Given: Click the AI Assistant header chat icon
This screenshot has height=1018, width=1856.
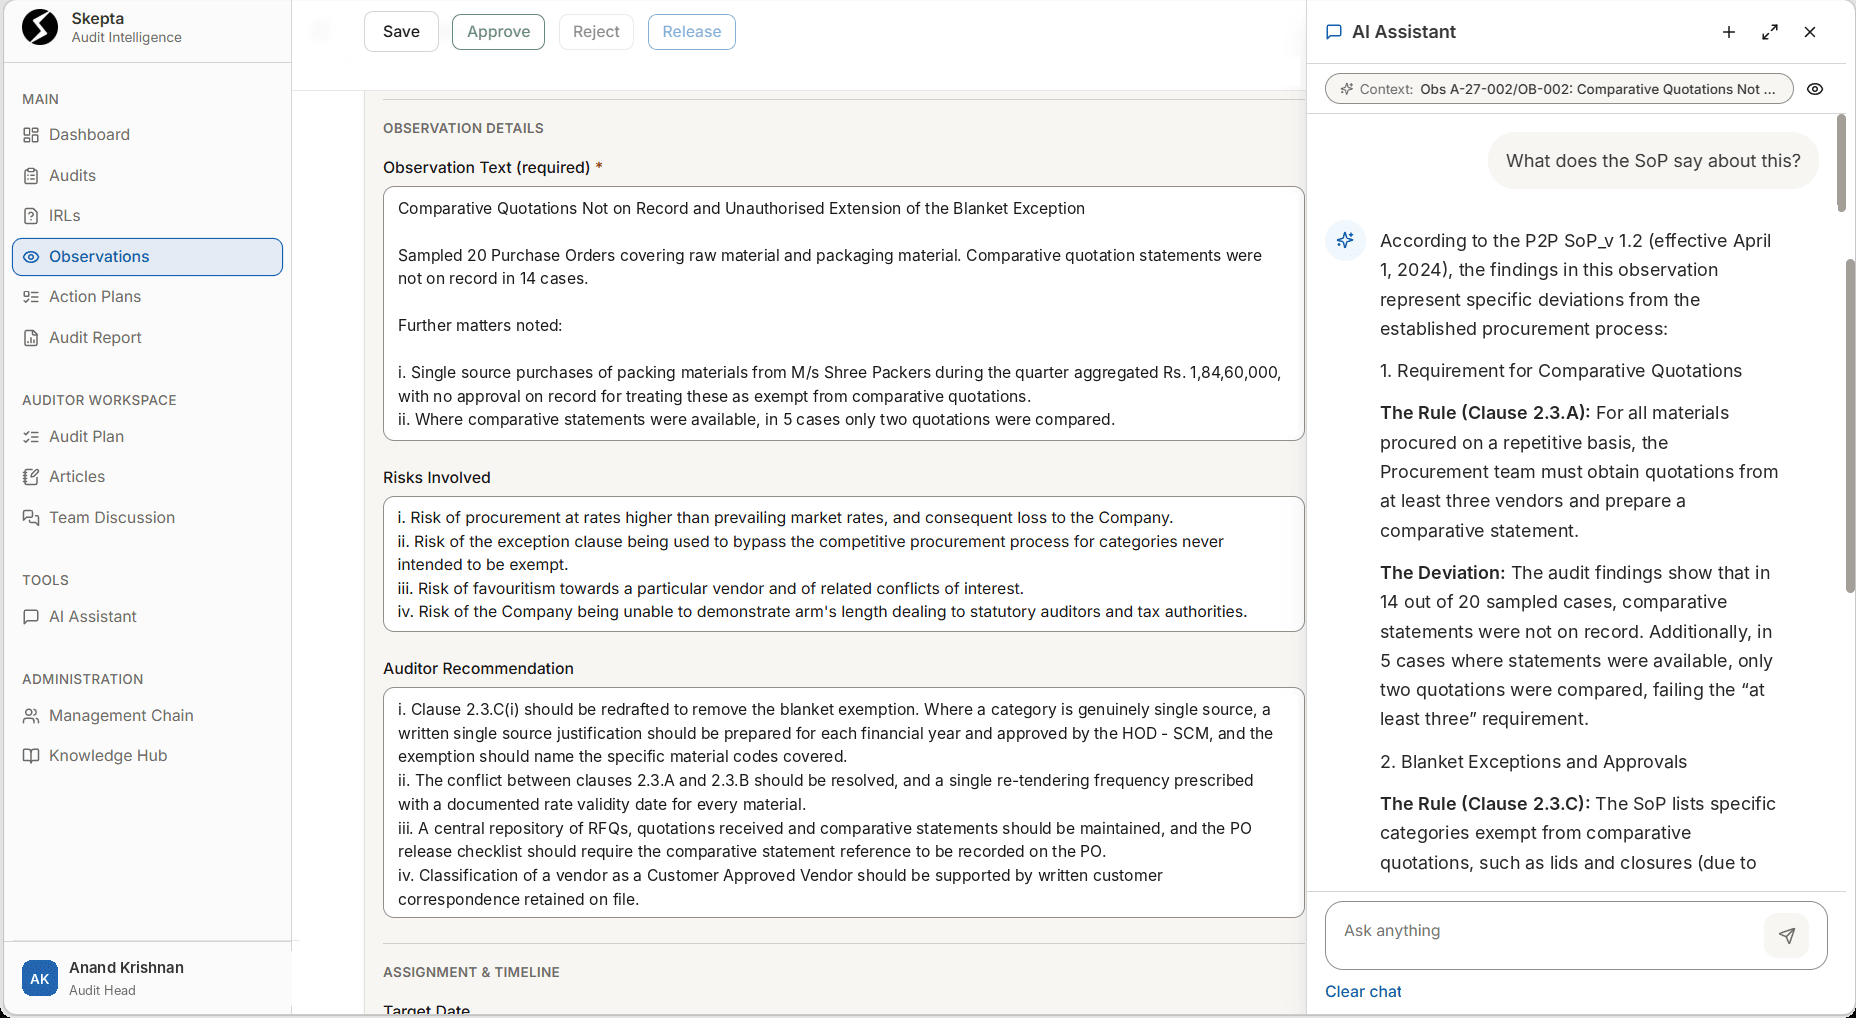Looking at the screenshot, I should (1333, 32).
